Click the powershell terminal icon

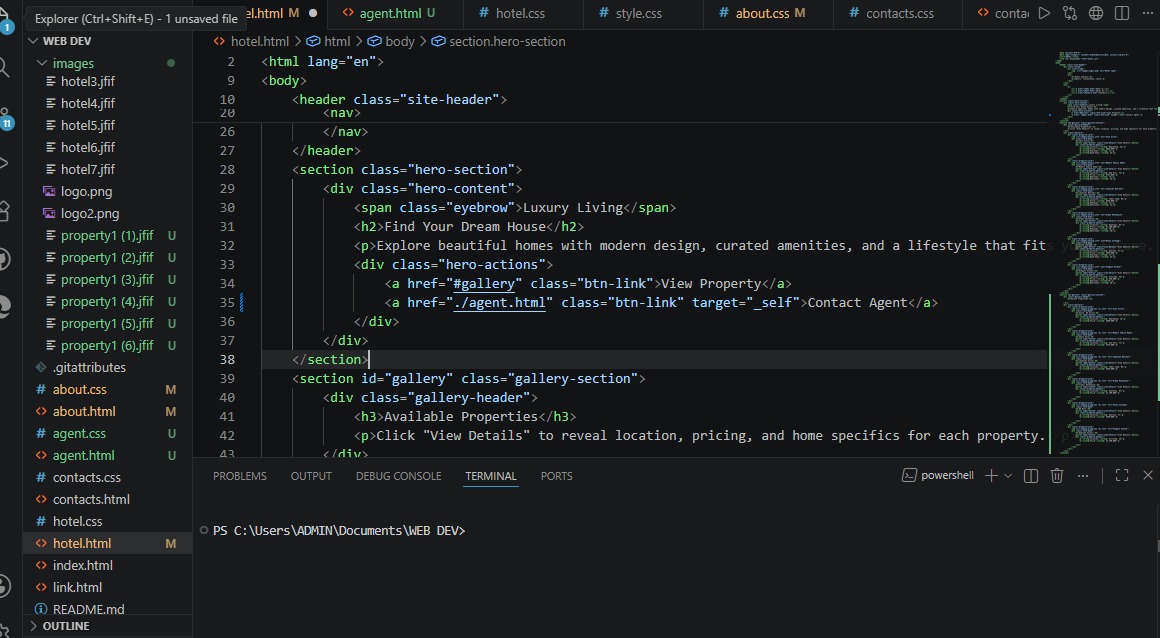909,476
